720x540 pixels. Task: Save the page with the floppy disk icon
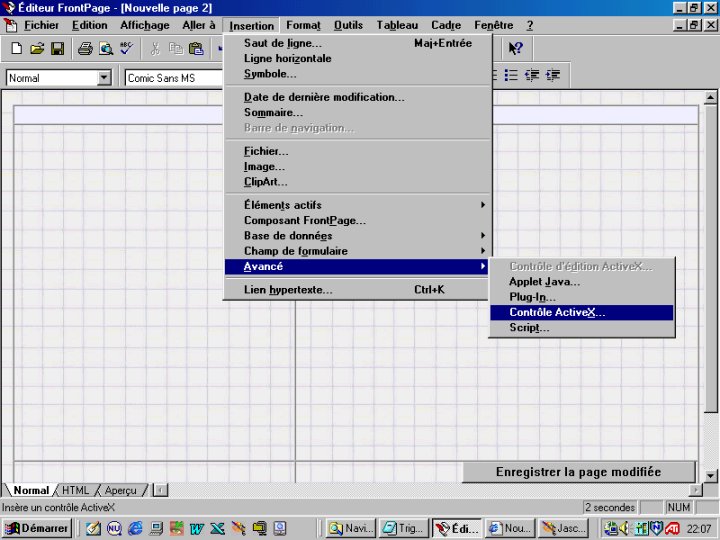click(57, 48)
